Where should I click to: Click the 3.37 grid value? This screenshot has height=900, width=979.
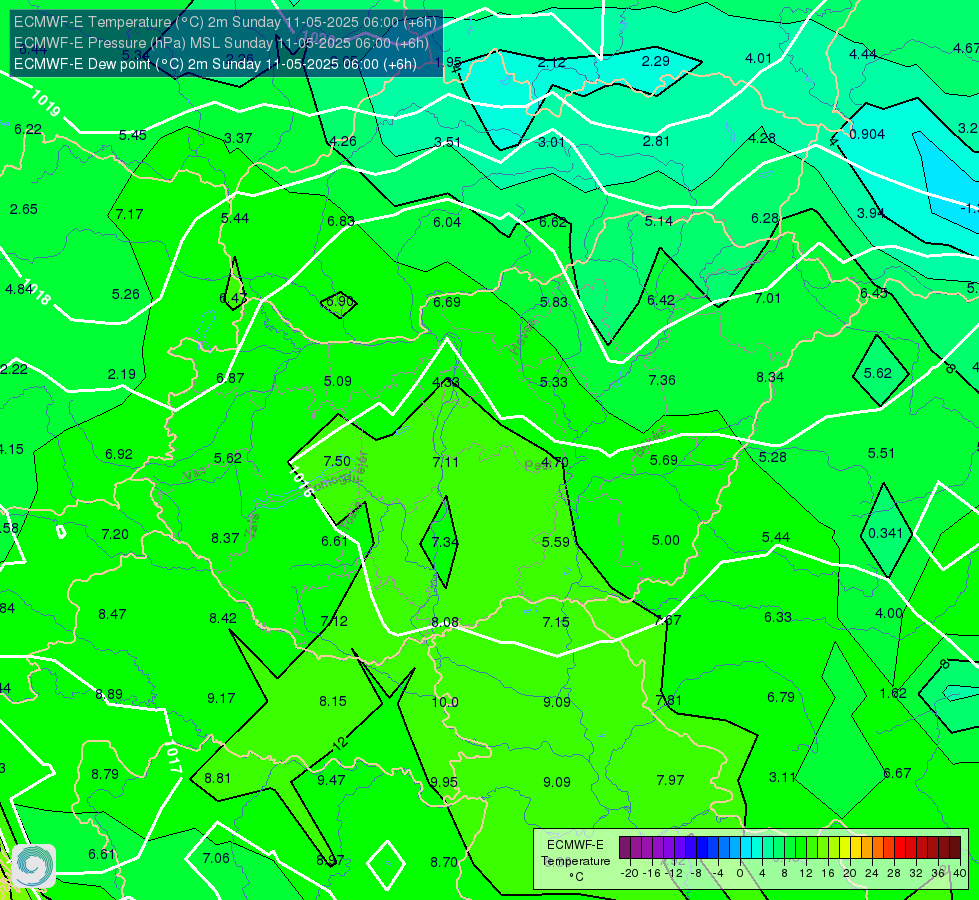pyautogui.click(x=238, y=138)
